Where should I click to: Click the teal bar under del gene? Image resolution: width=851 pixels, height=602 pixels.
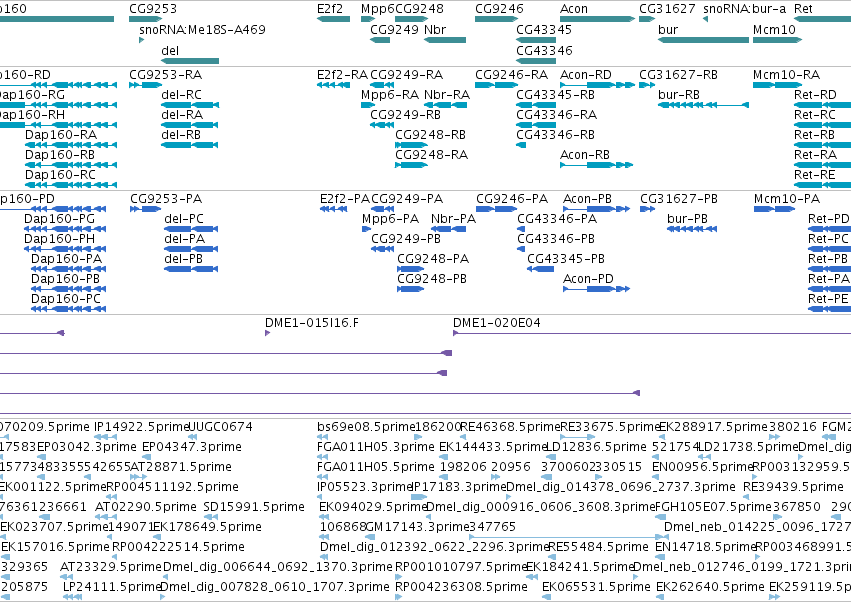pyautogui.click(x=190, y=61)
